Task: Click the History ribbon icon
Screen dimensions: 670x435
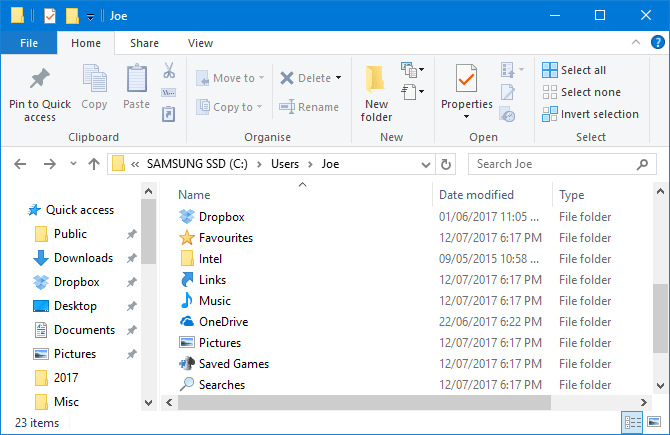Action: pos(507,114)
